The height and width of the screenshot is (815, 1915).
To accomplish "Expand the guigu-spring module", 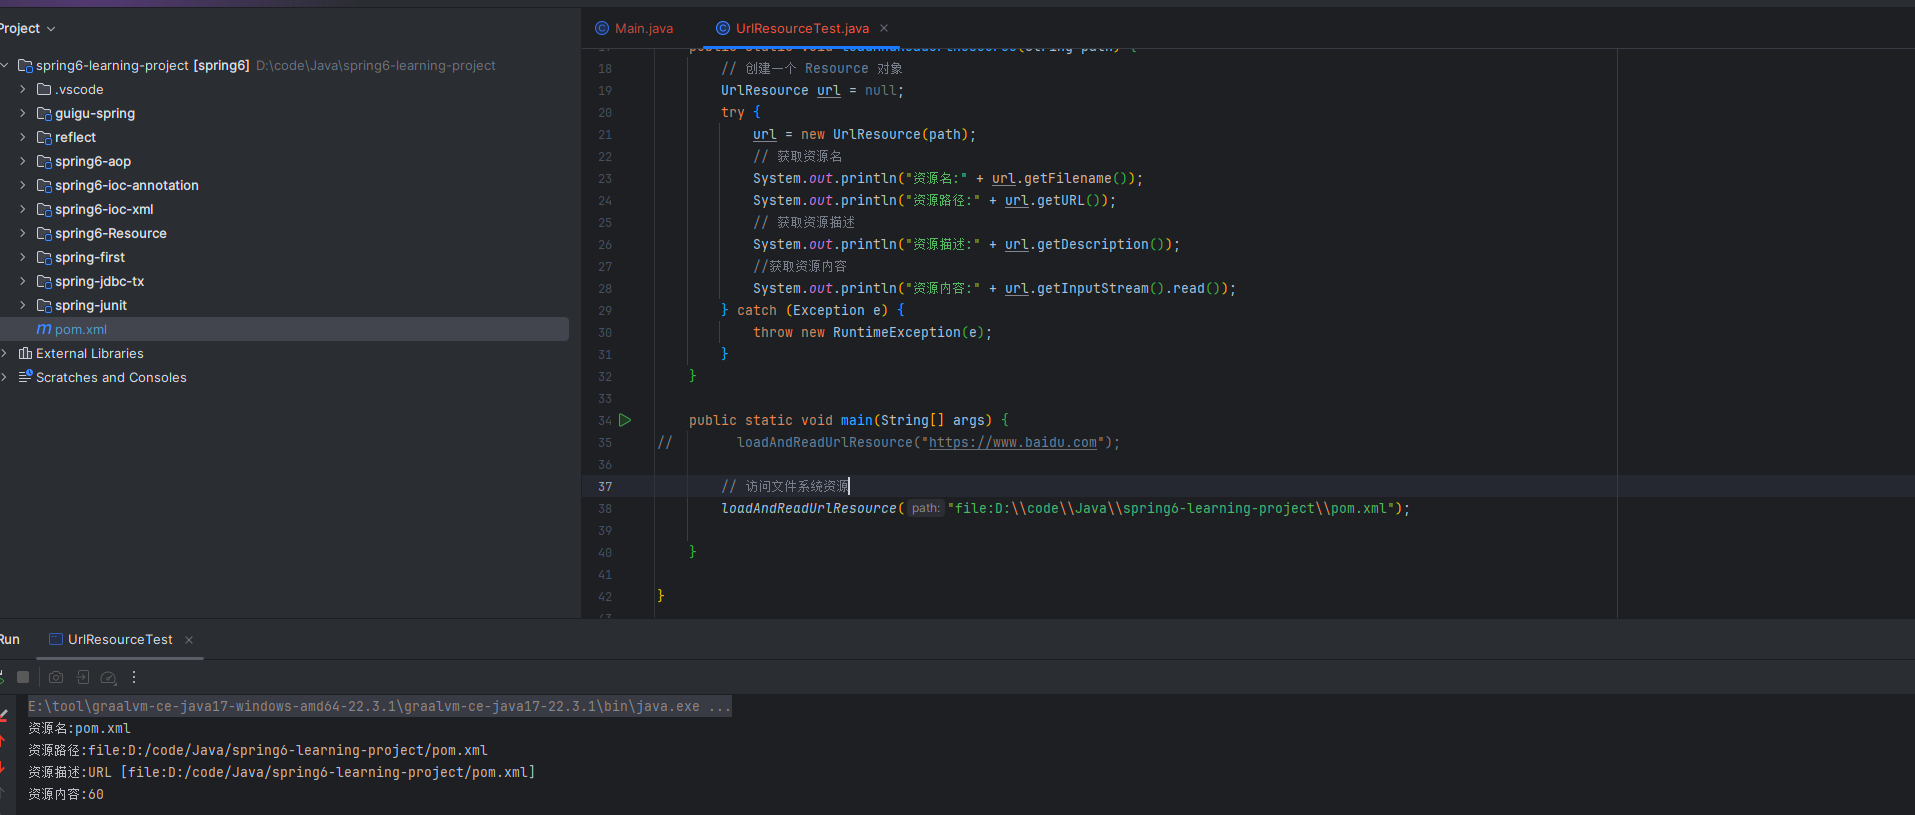I will click(x=23, y=113).
